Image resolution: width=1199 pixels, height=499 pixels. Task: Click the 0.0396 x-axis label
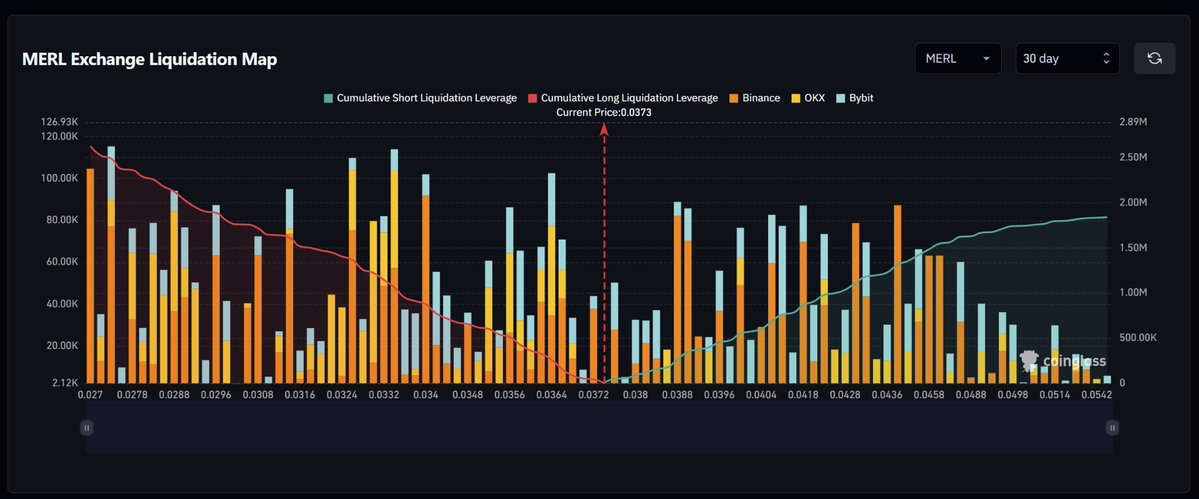click(719, 395)
